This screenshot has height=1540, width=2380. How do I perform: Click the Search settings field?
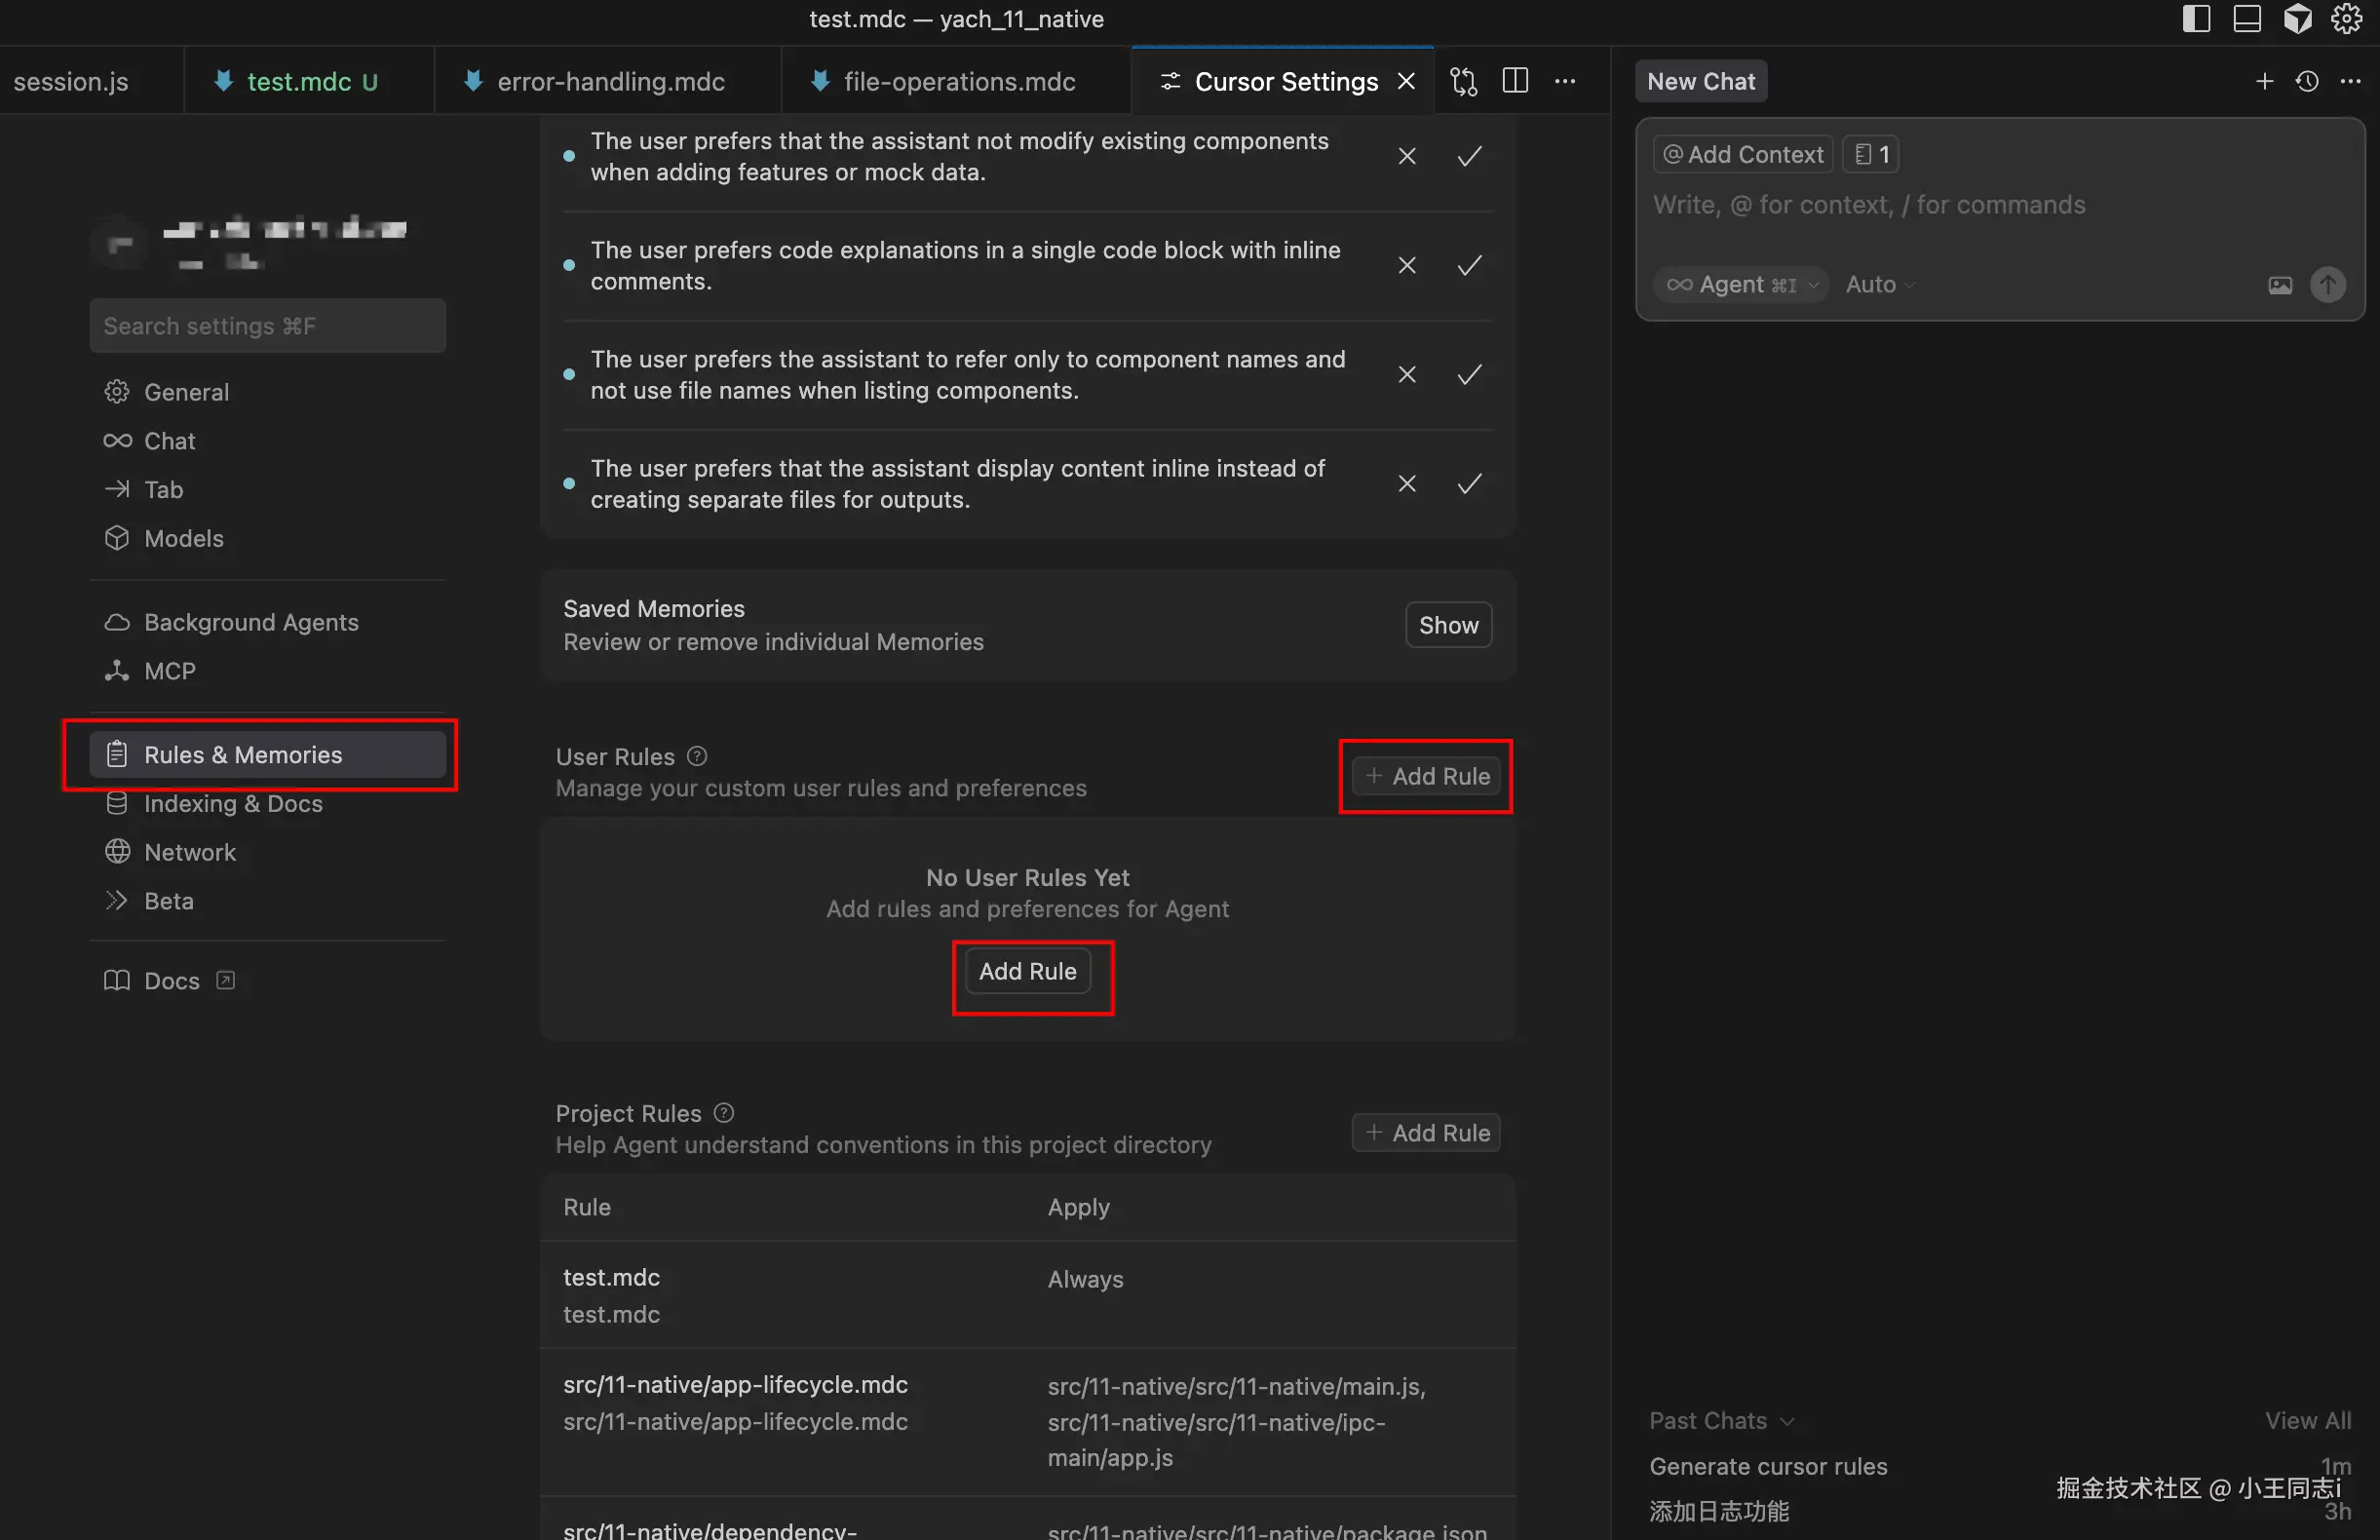click(267, 326)
